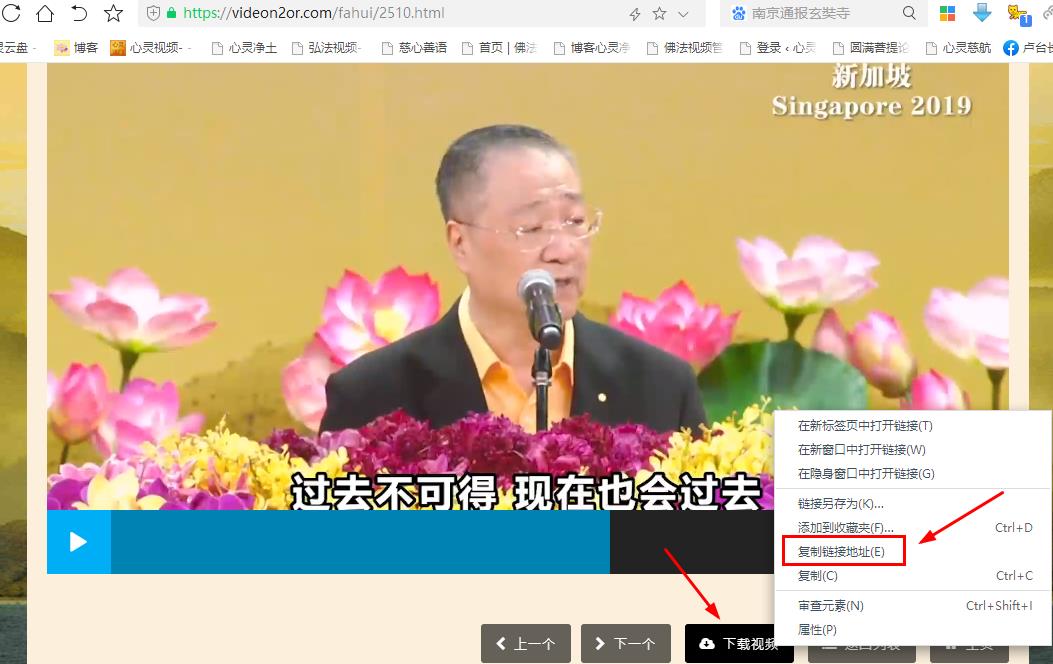Open the shield security icon in address bar
The height and width of the screenshot is (664, 1053).
click(x=153, y=13)
